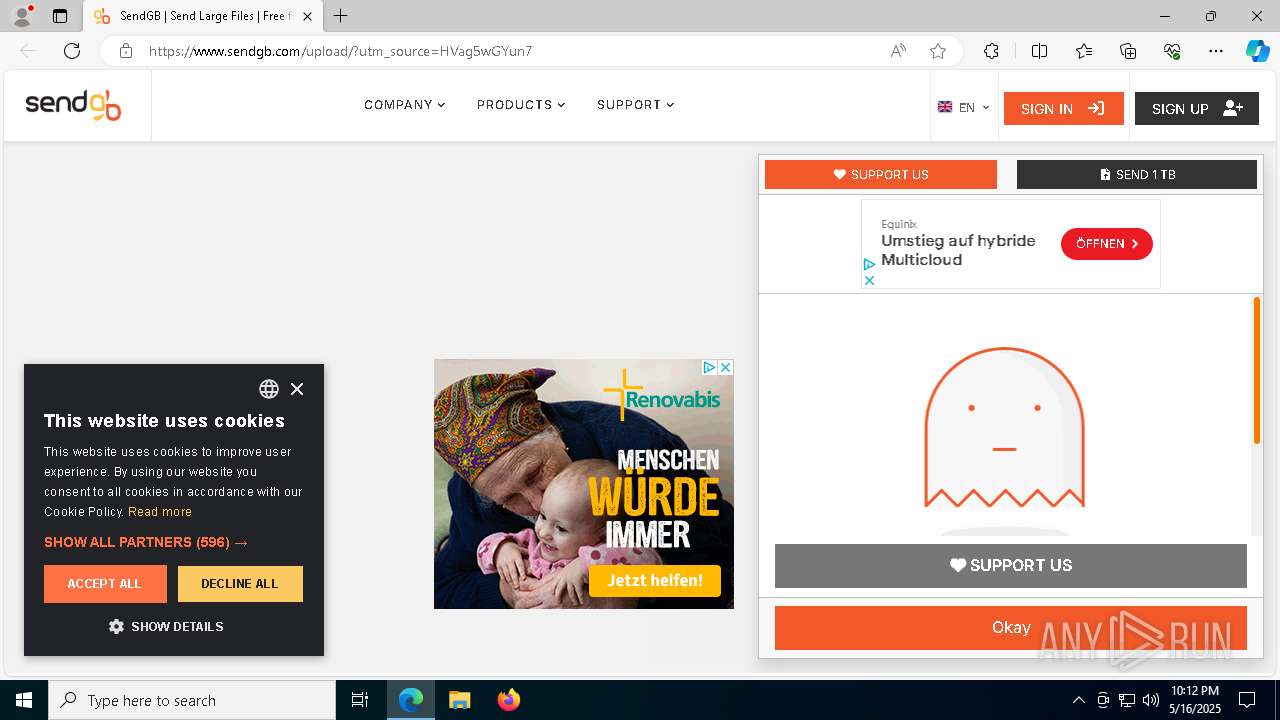This screenshot has height=720, width=1280.
Task: Open Task View on the taskbar
Action: pos(360,700)
